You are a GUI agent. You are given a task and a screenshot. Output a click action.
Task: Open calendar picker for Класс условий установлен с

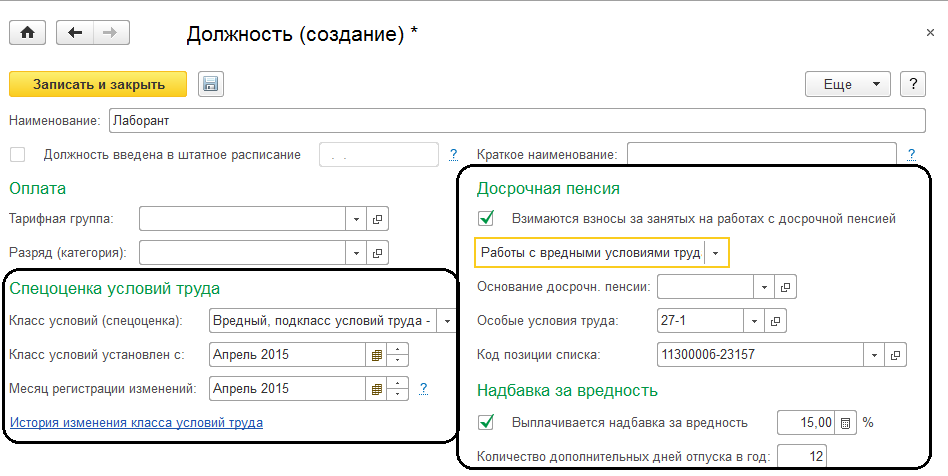(377, 354)
